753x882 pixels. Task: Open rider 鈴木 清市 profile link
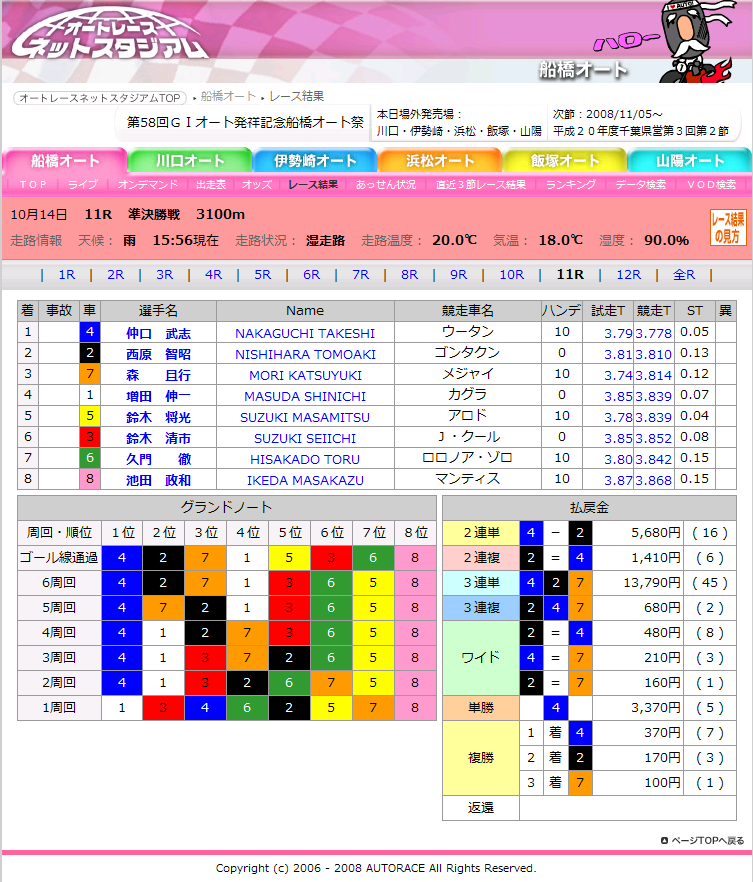coord(158,438)
